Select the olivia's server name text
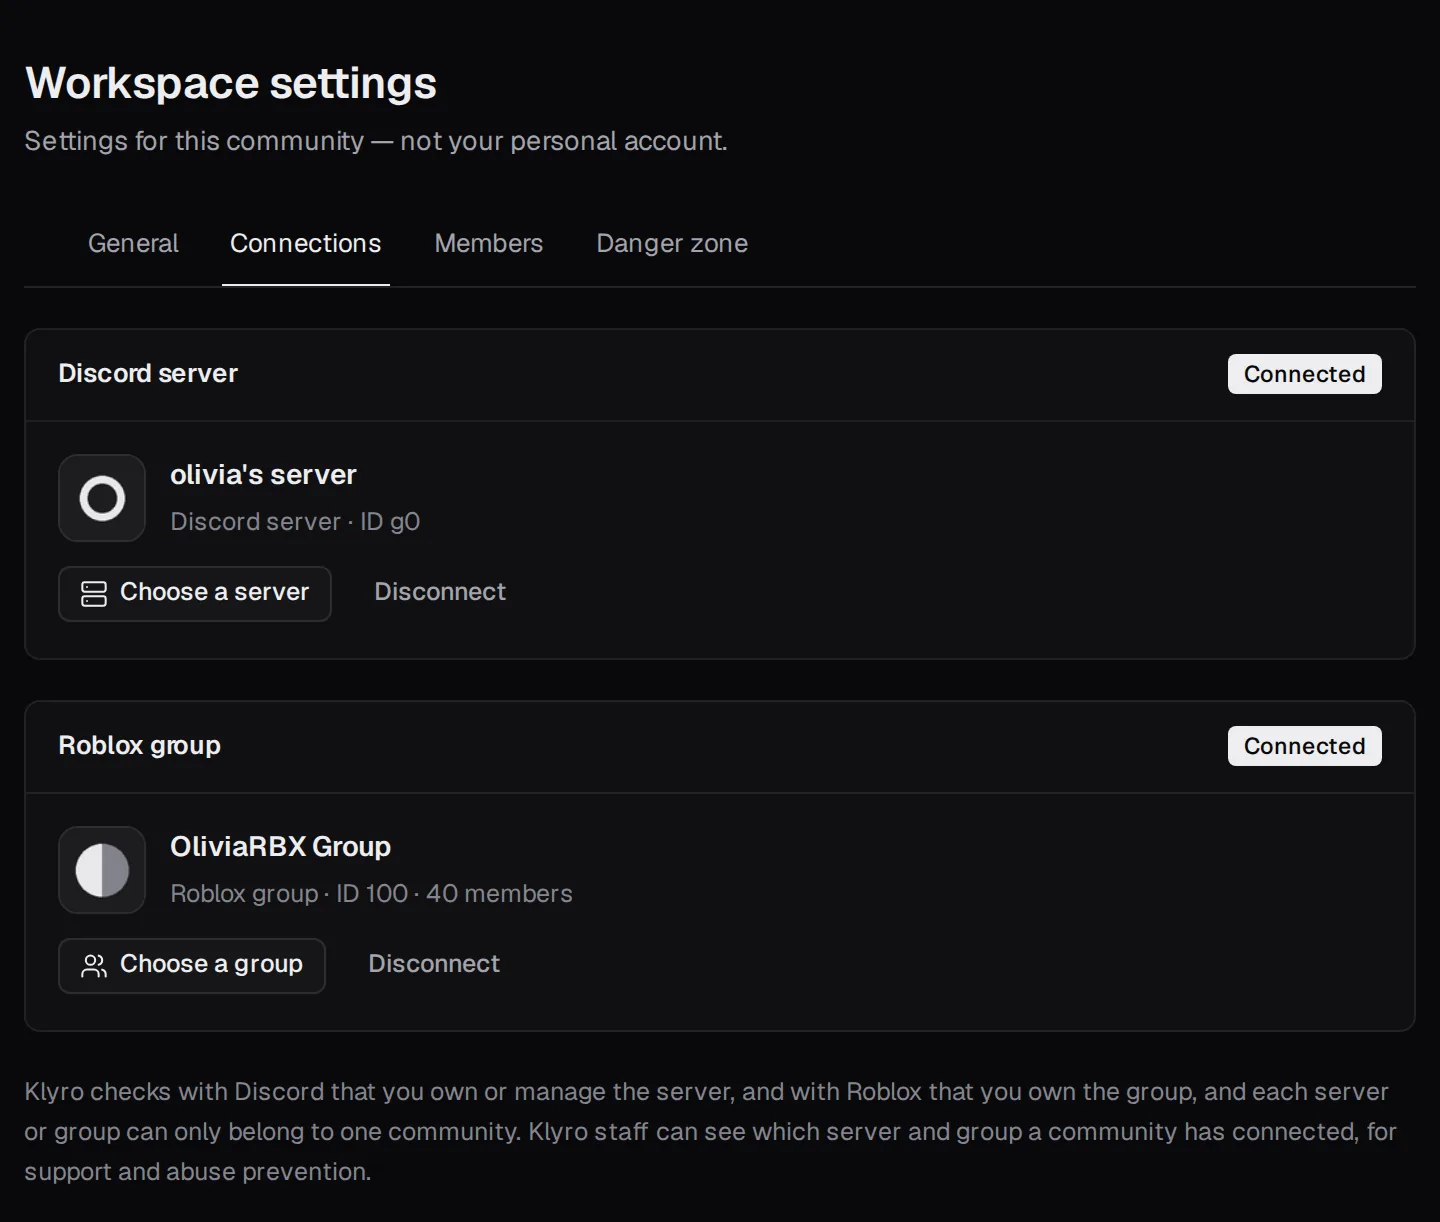This screenshot has height=1222, width=1440. (263, 475)
